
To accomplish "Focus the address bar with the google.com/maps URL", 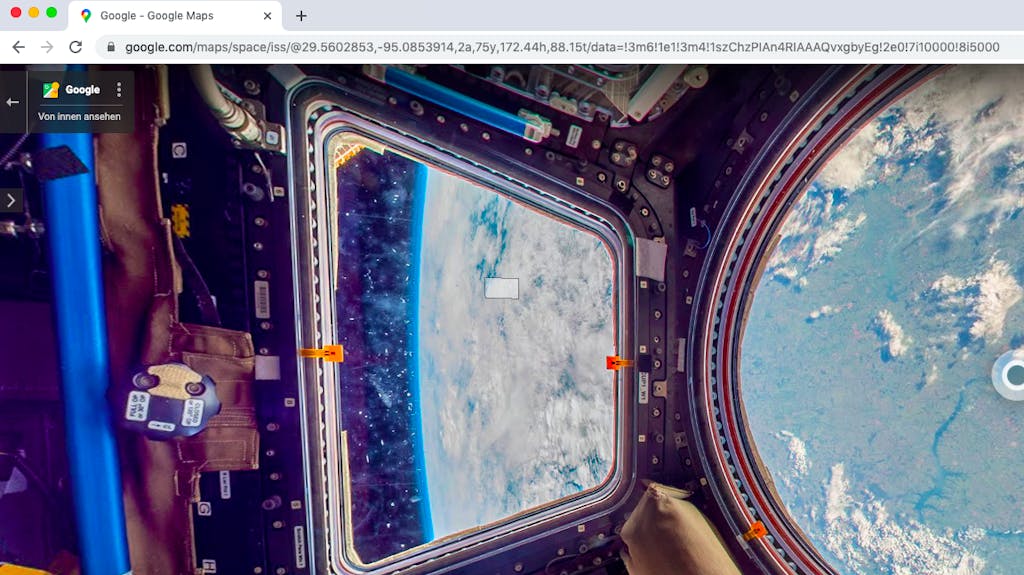I will coord(562,47).
